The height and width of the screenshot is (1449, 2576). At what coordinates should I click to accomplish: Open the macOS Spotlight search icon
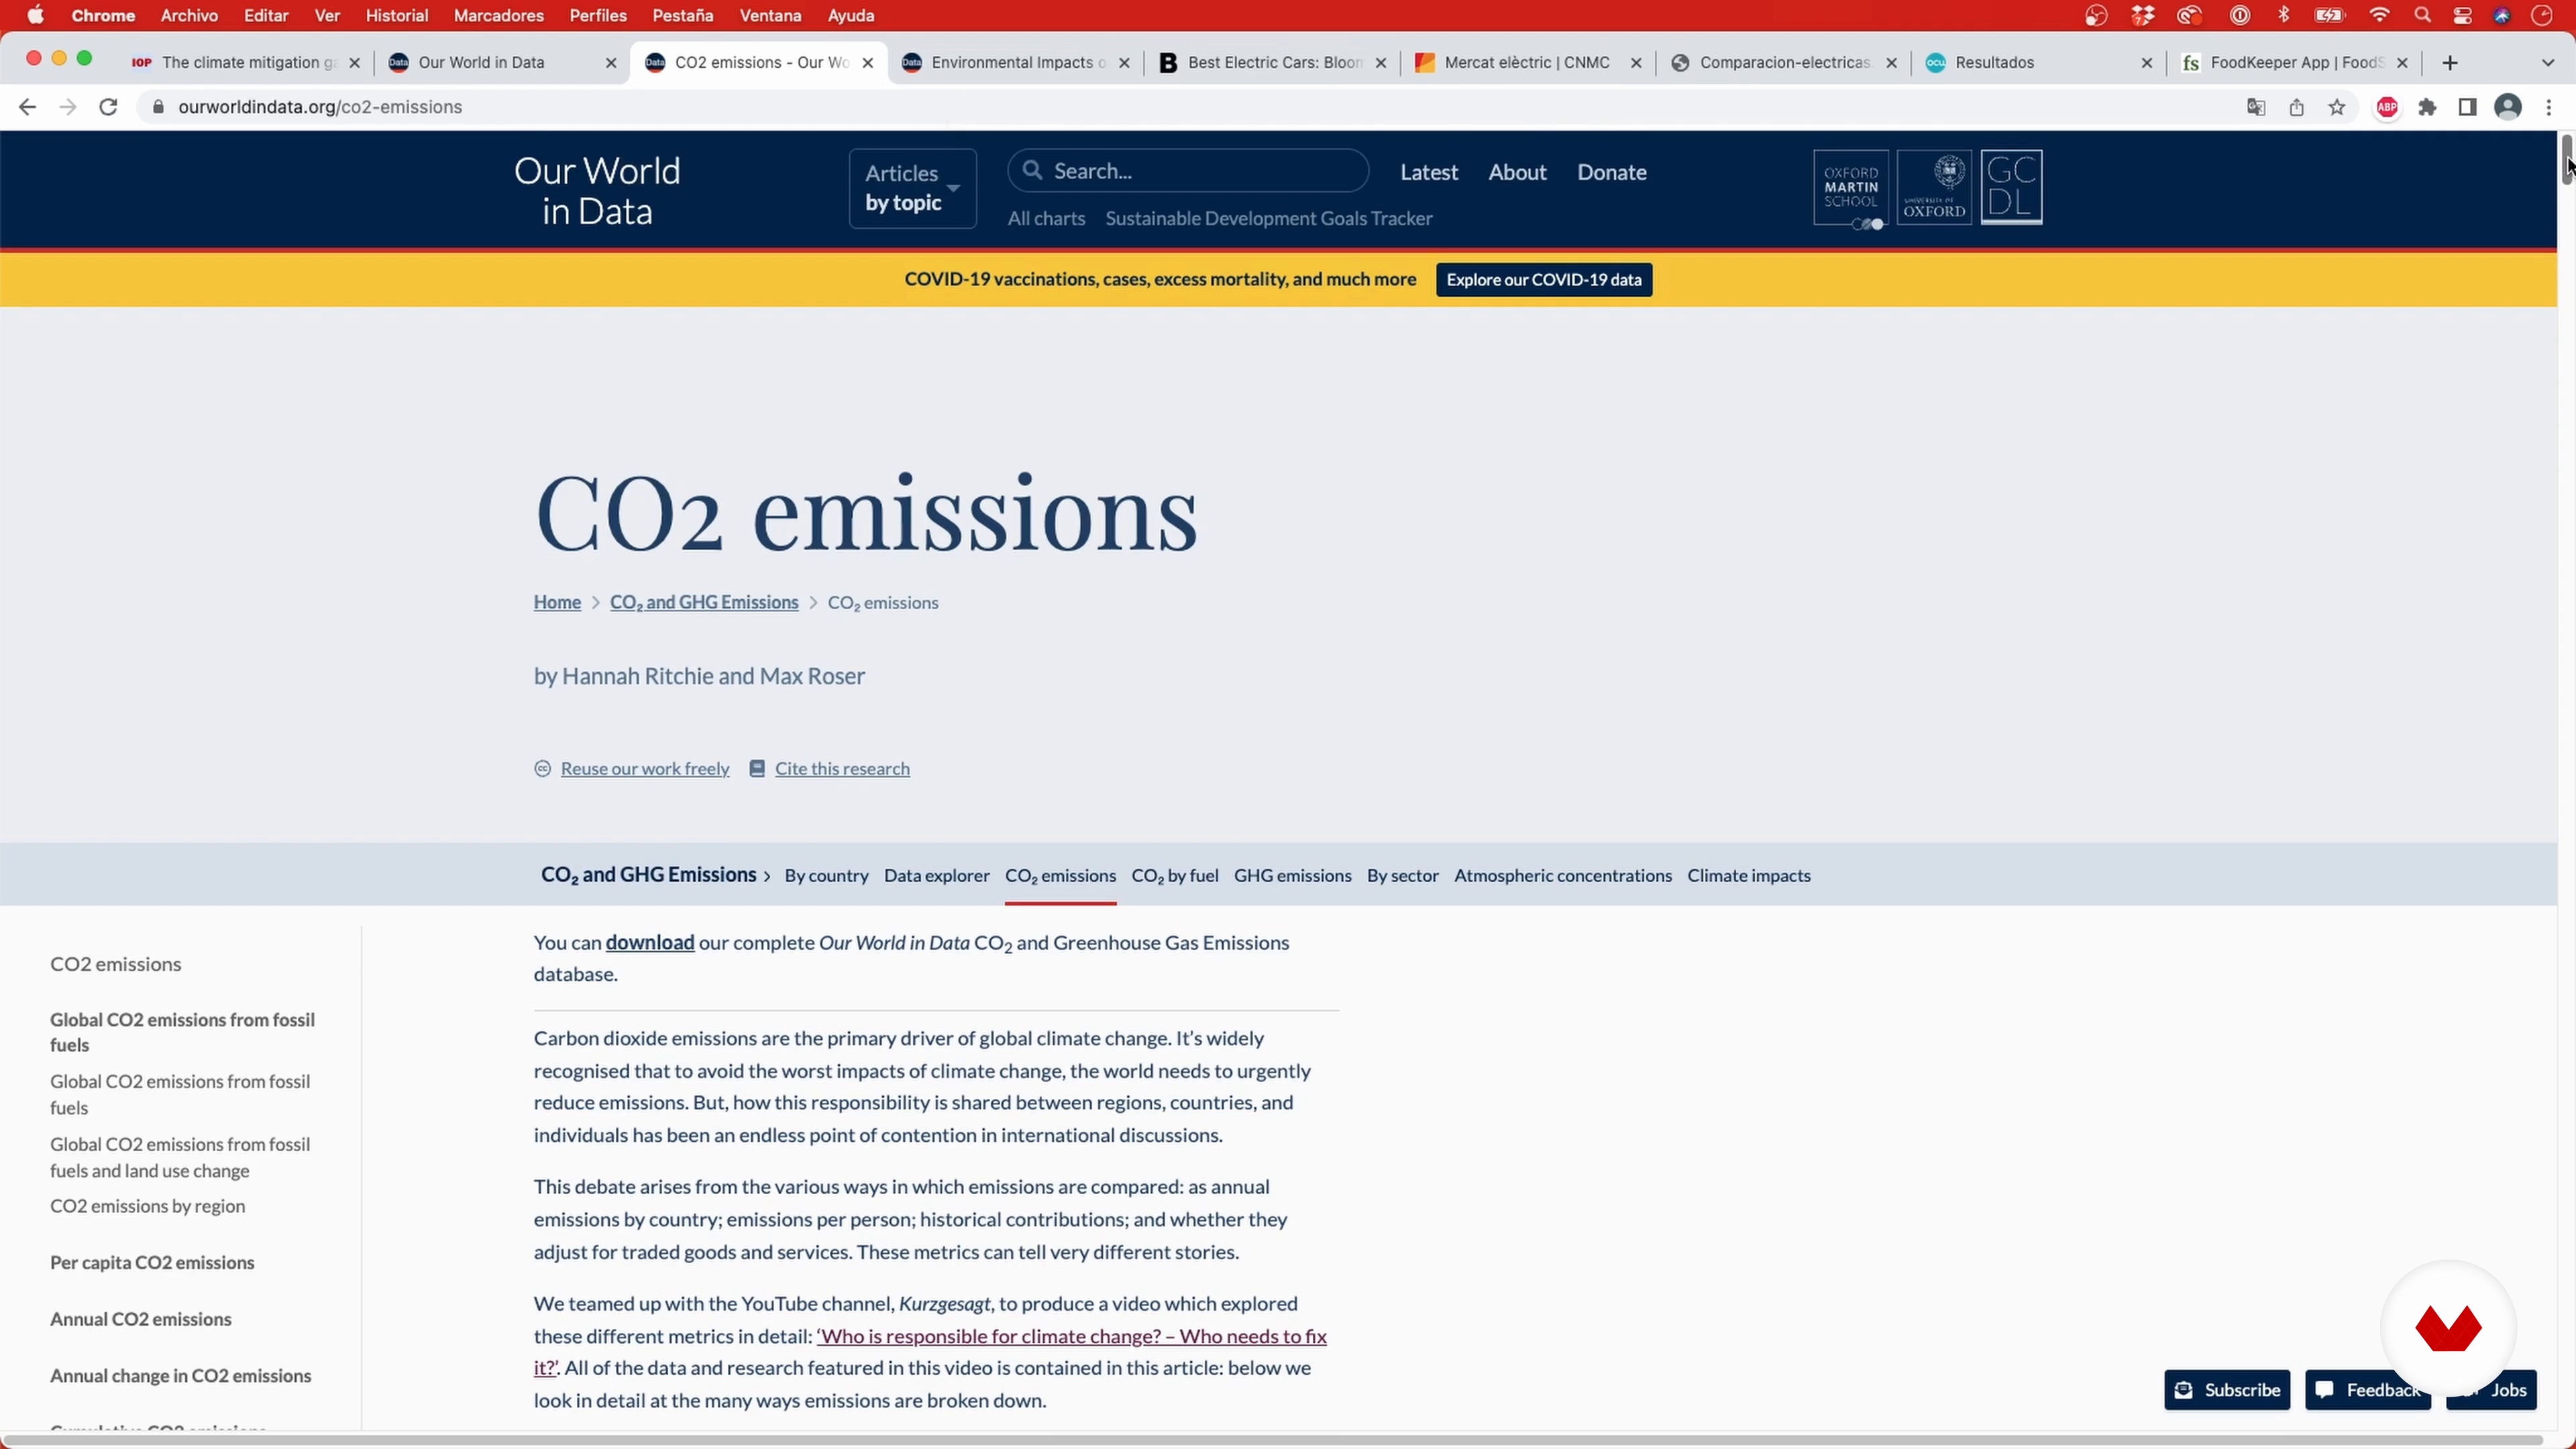2422,15
